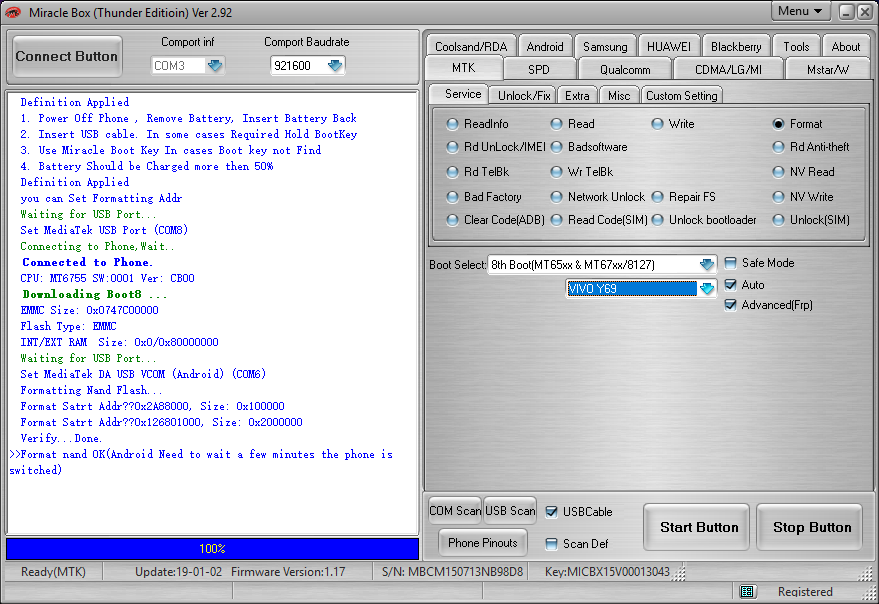
Task: Open the Samsung tab
Action: point(605,47)
